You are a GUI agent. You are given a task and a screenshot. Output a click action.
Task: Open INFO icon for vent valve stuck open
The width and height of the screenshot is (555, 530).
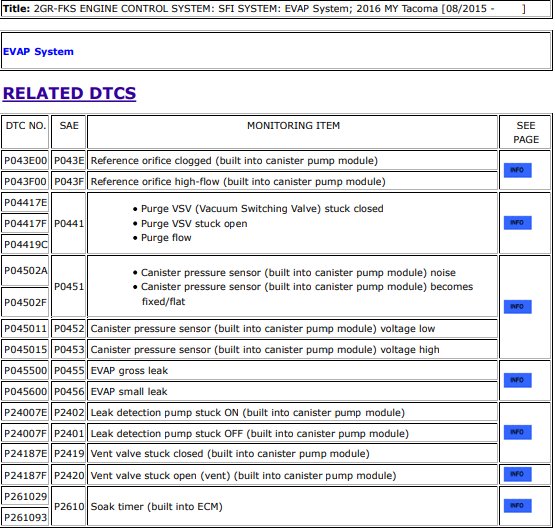pos(517,474)
